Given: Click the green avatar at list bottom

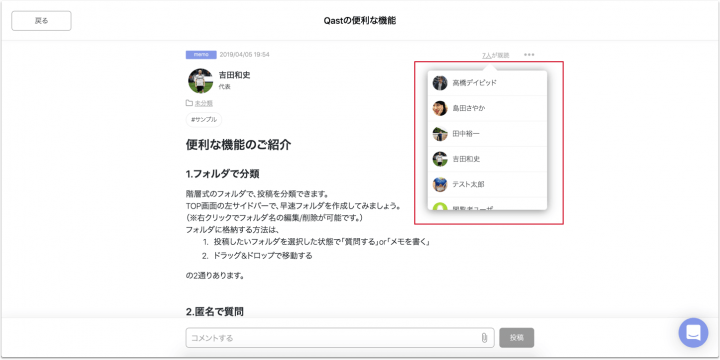Looking at the screenshot, I should (x=440, y=206).
